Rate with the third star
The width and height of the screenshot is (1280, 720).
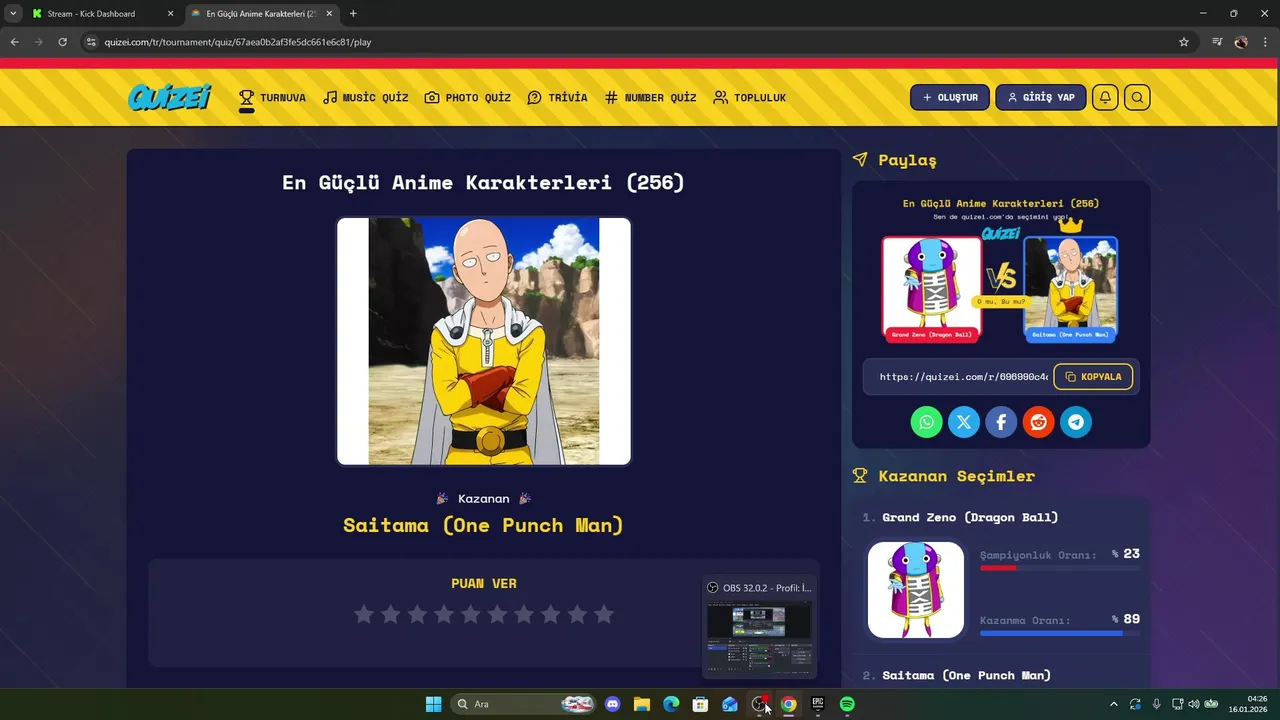point(417,614)
